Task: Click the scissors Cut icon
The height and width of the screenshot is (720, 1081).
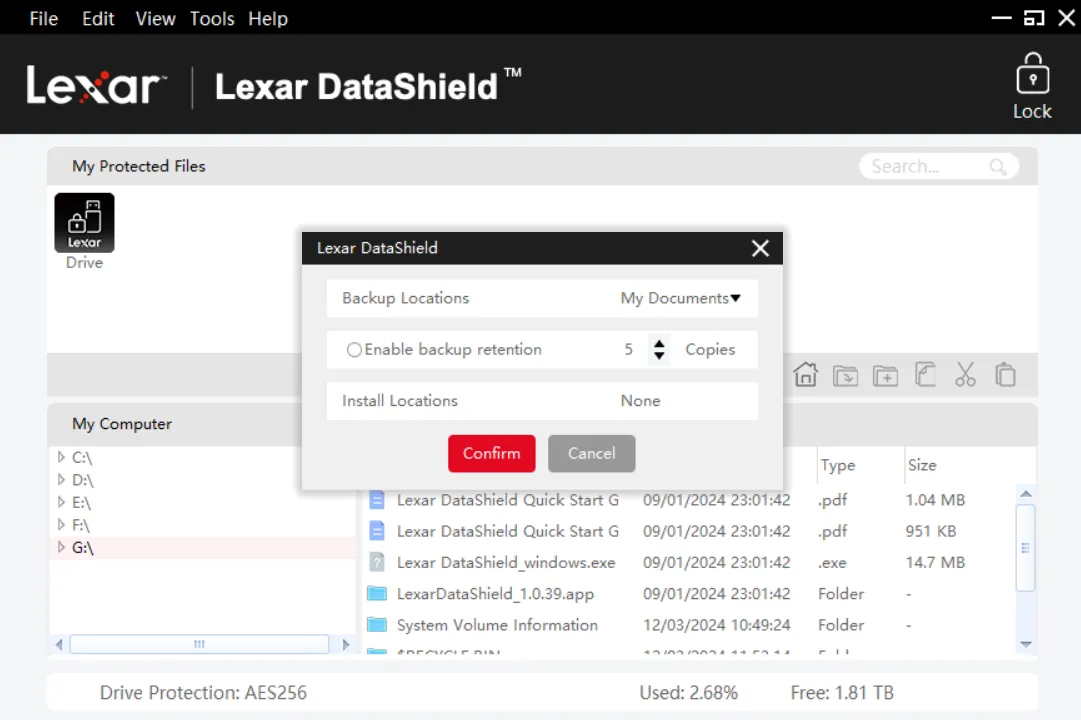Action: 965,375
